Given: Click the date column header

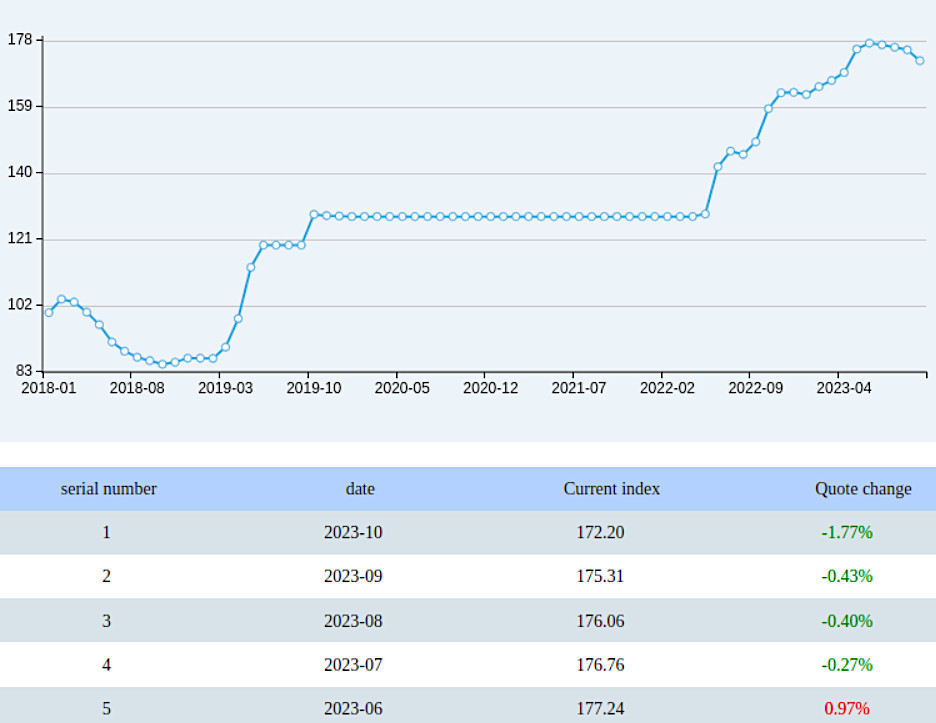Looking at the screenshot, I should click(x=360, y=489).
